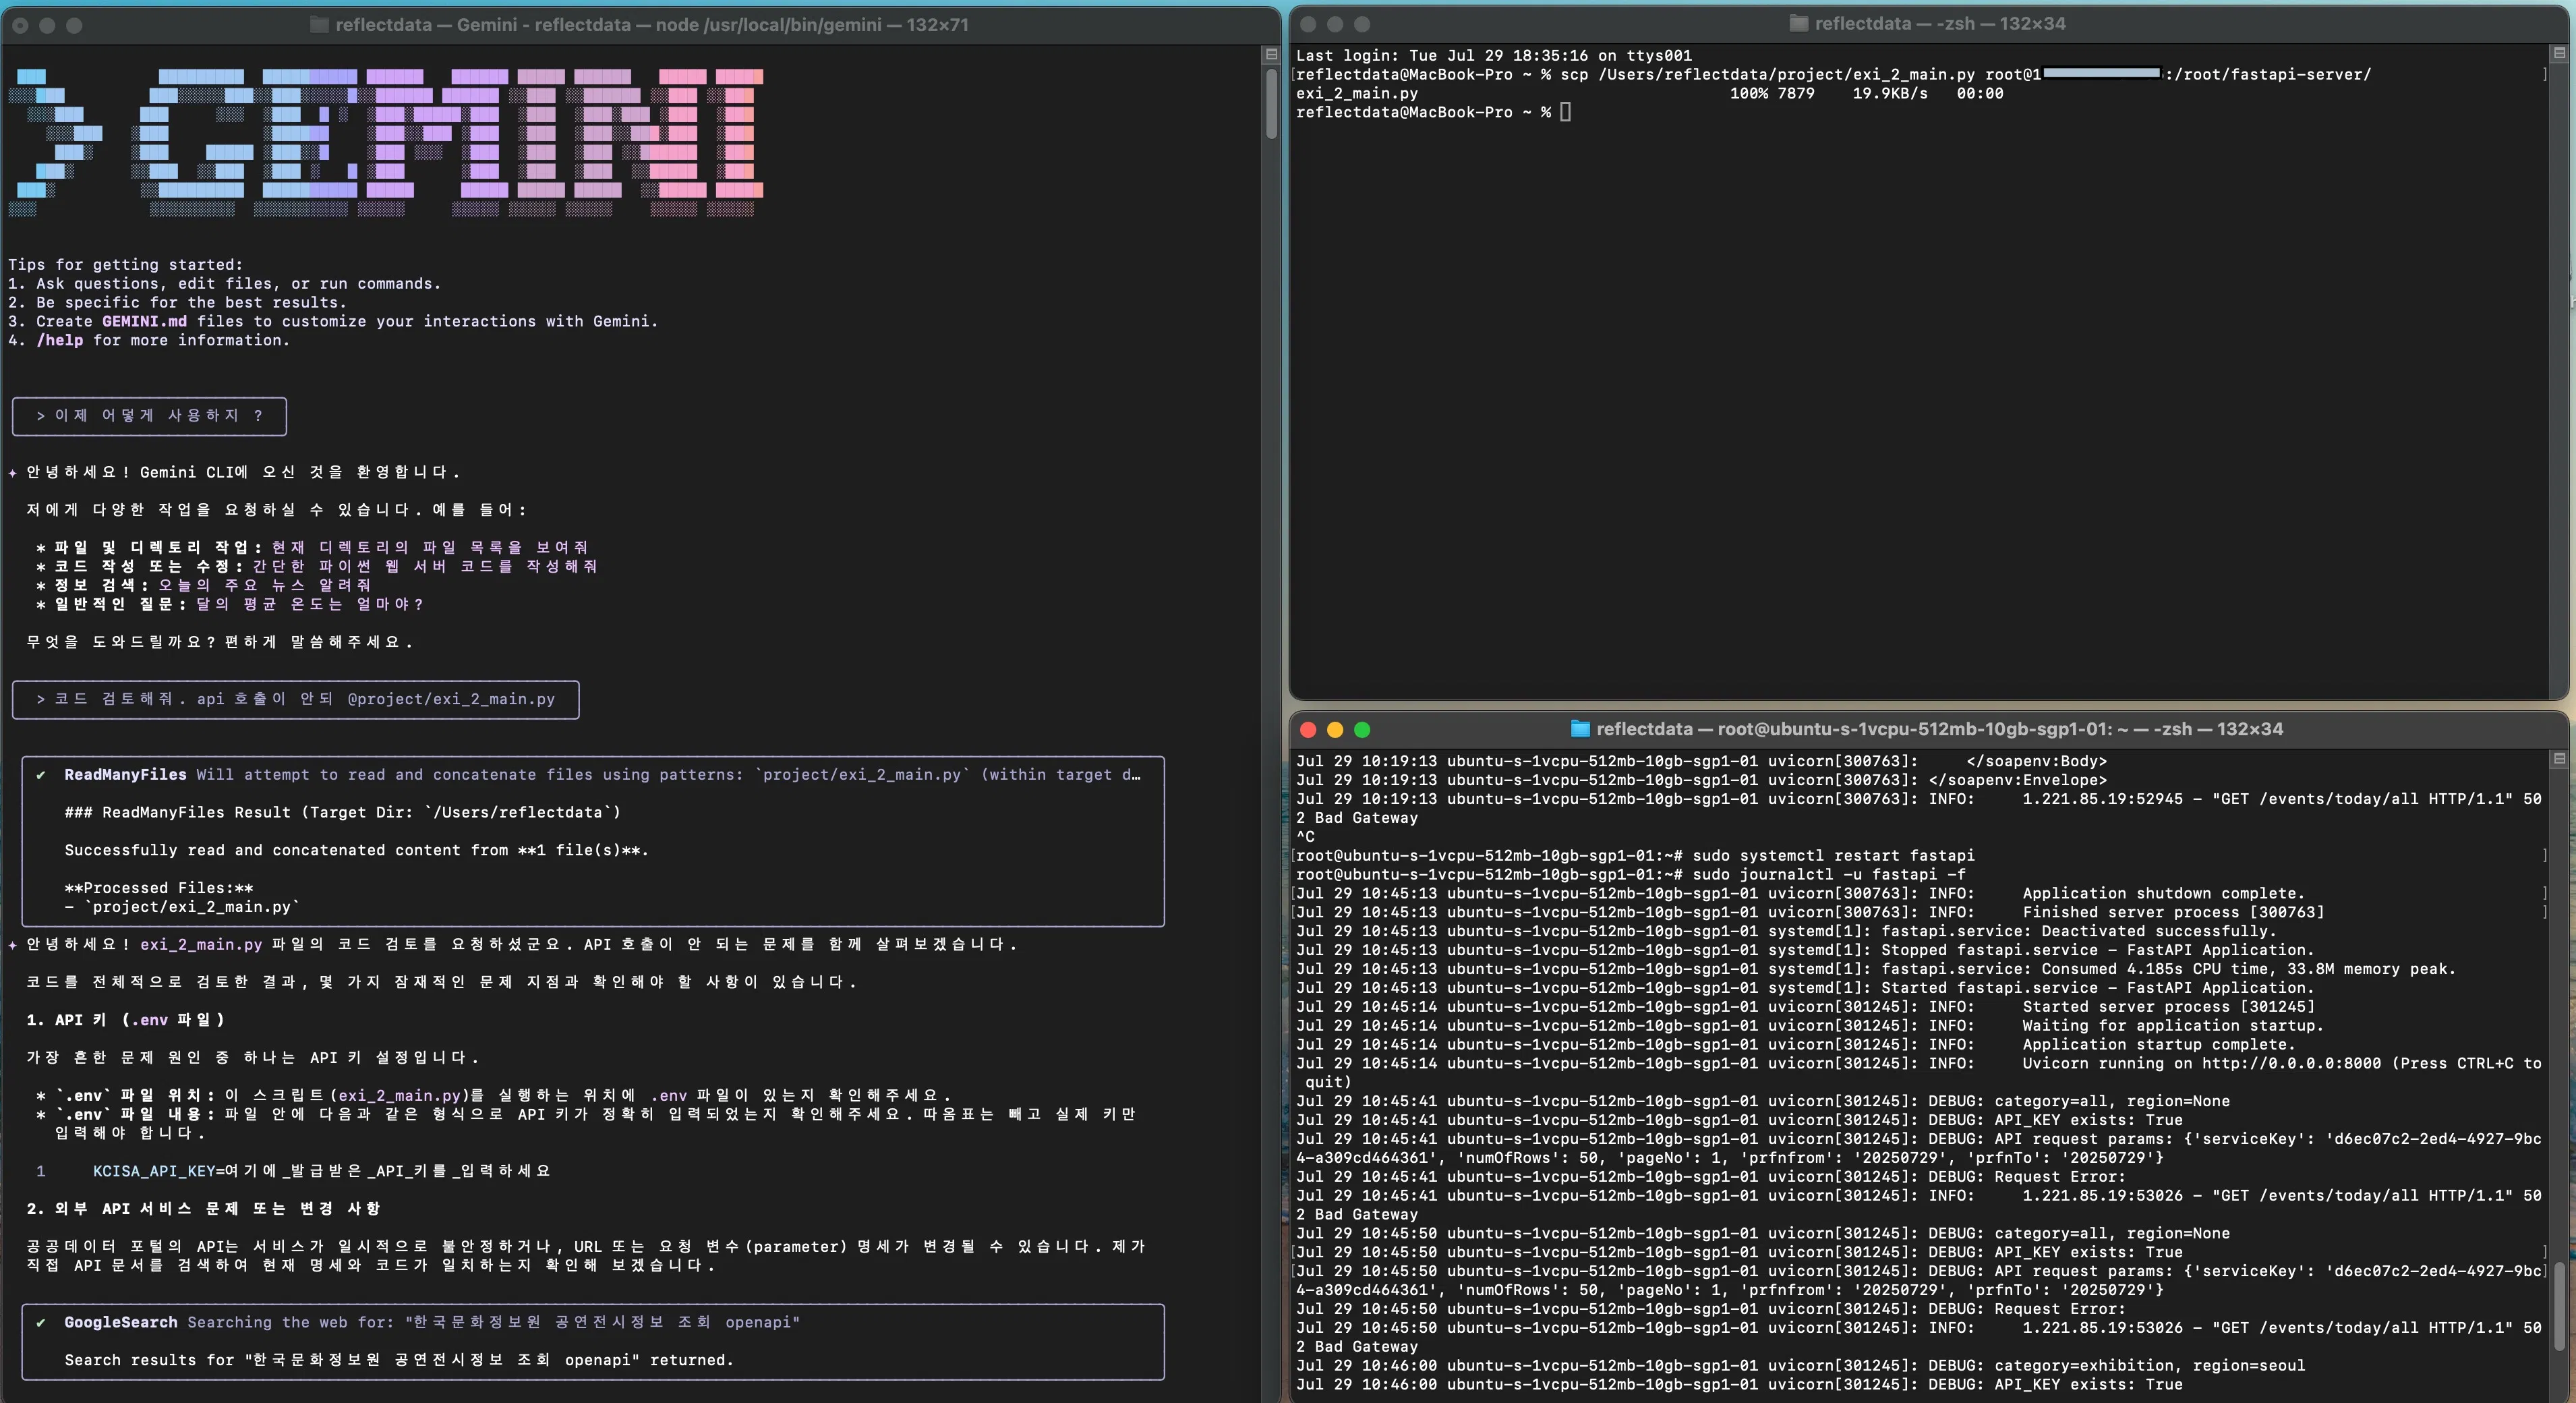Click the /help text in the Gemini tips list
This screenshot has width=2576, height=1403.
(60, 340)
